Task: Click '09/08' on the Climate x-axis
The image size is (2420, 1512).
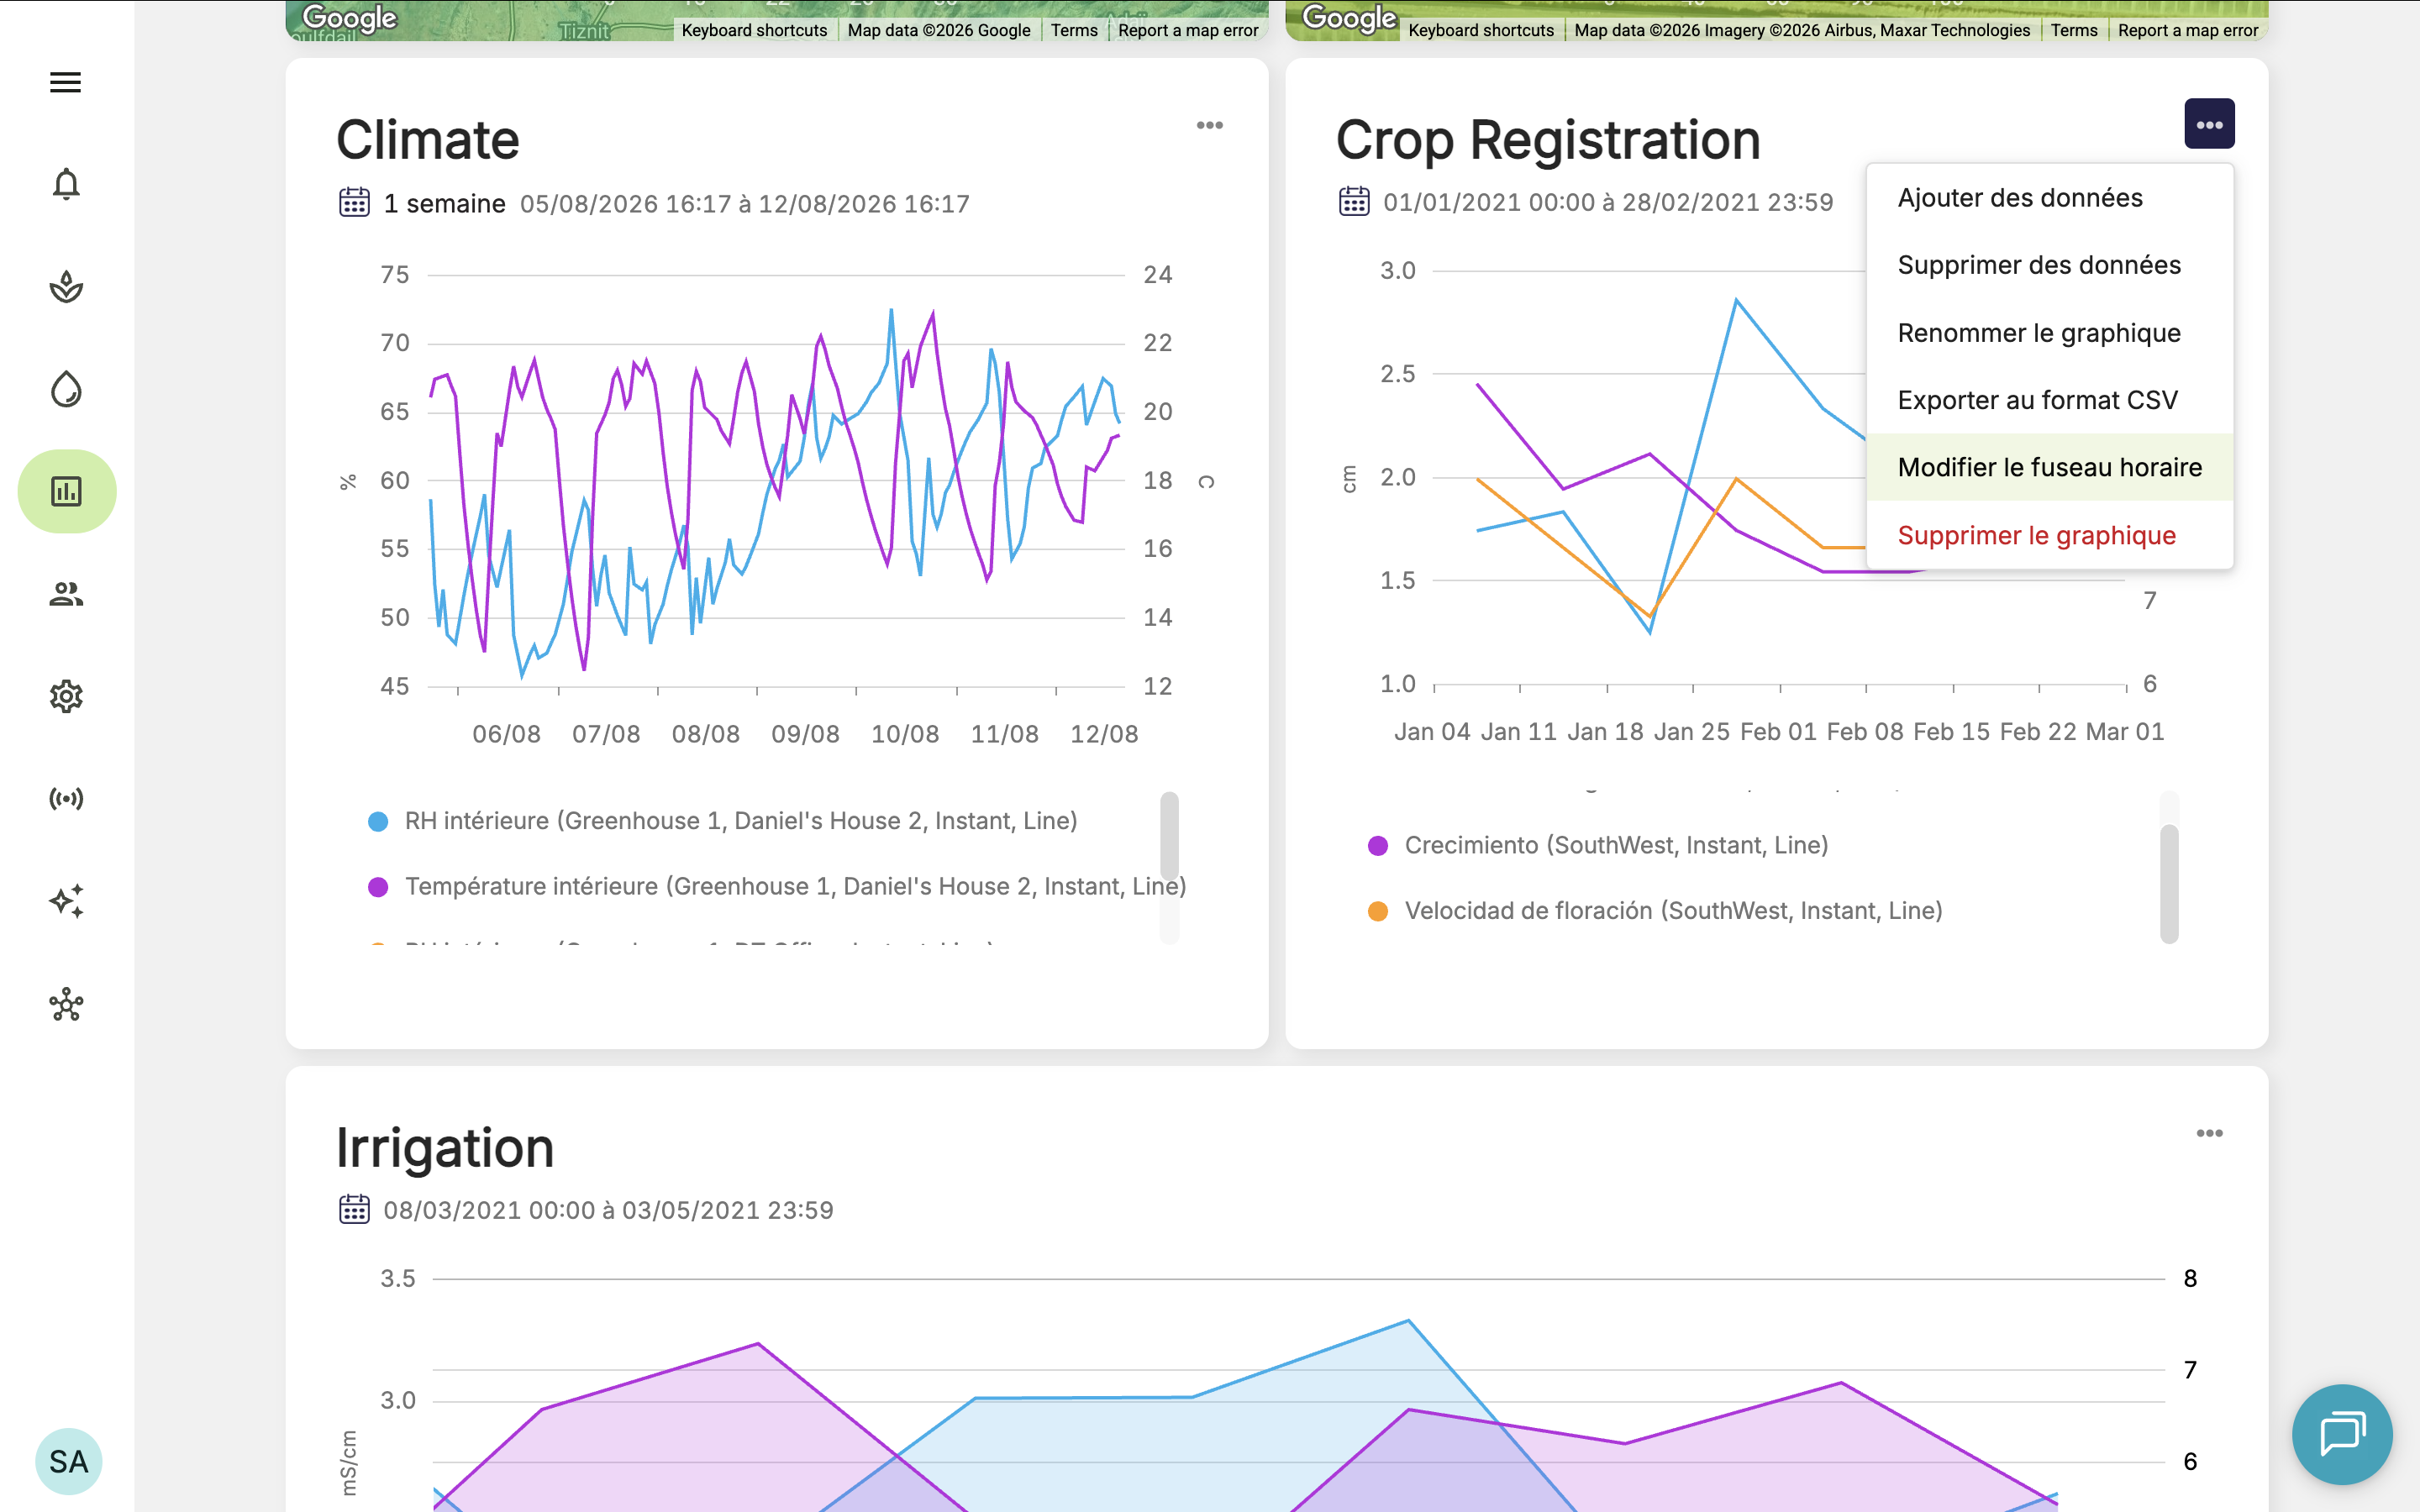Action: (x=805, y=734)
